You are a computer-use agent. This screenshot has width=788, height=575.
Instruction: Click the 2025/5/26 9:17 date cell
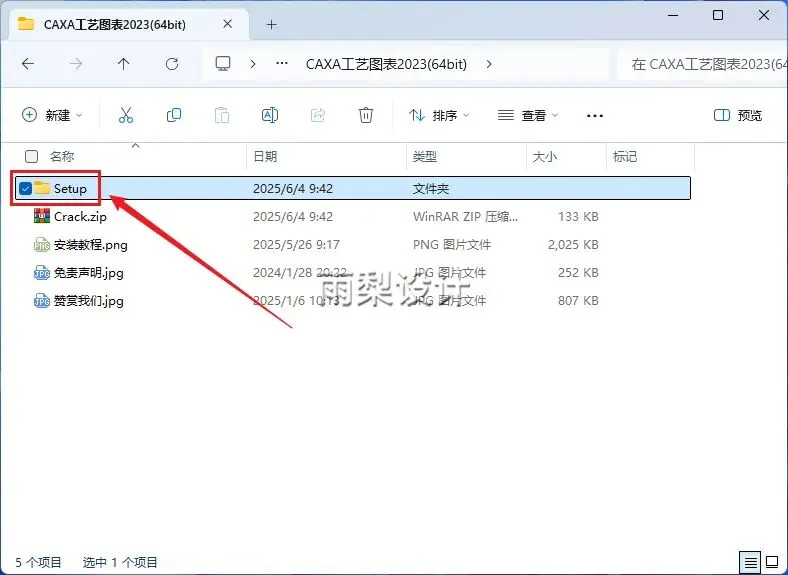(x=297, y=245)
